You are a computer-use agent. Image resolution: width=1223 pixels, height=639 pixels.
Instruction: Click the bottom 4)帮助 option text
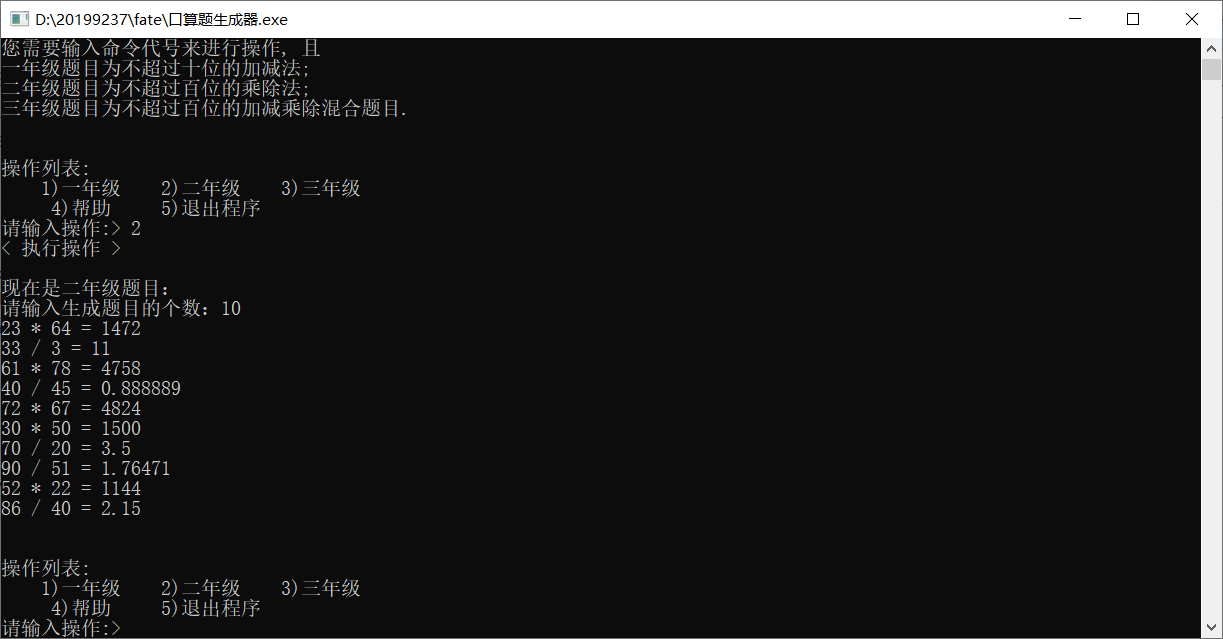tap(80, 608)
